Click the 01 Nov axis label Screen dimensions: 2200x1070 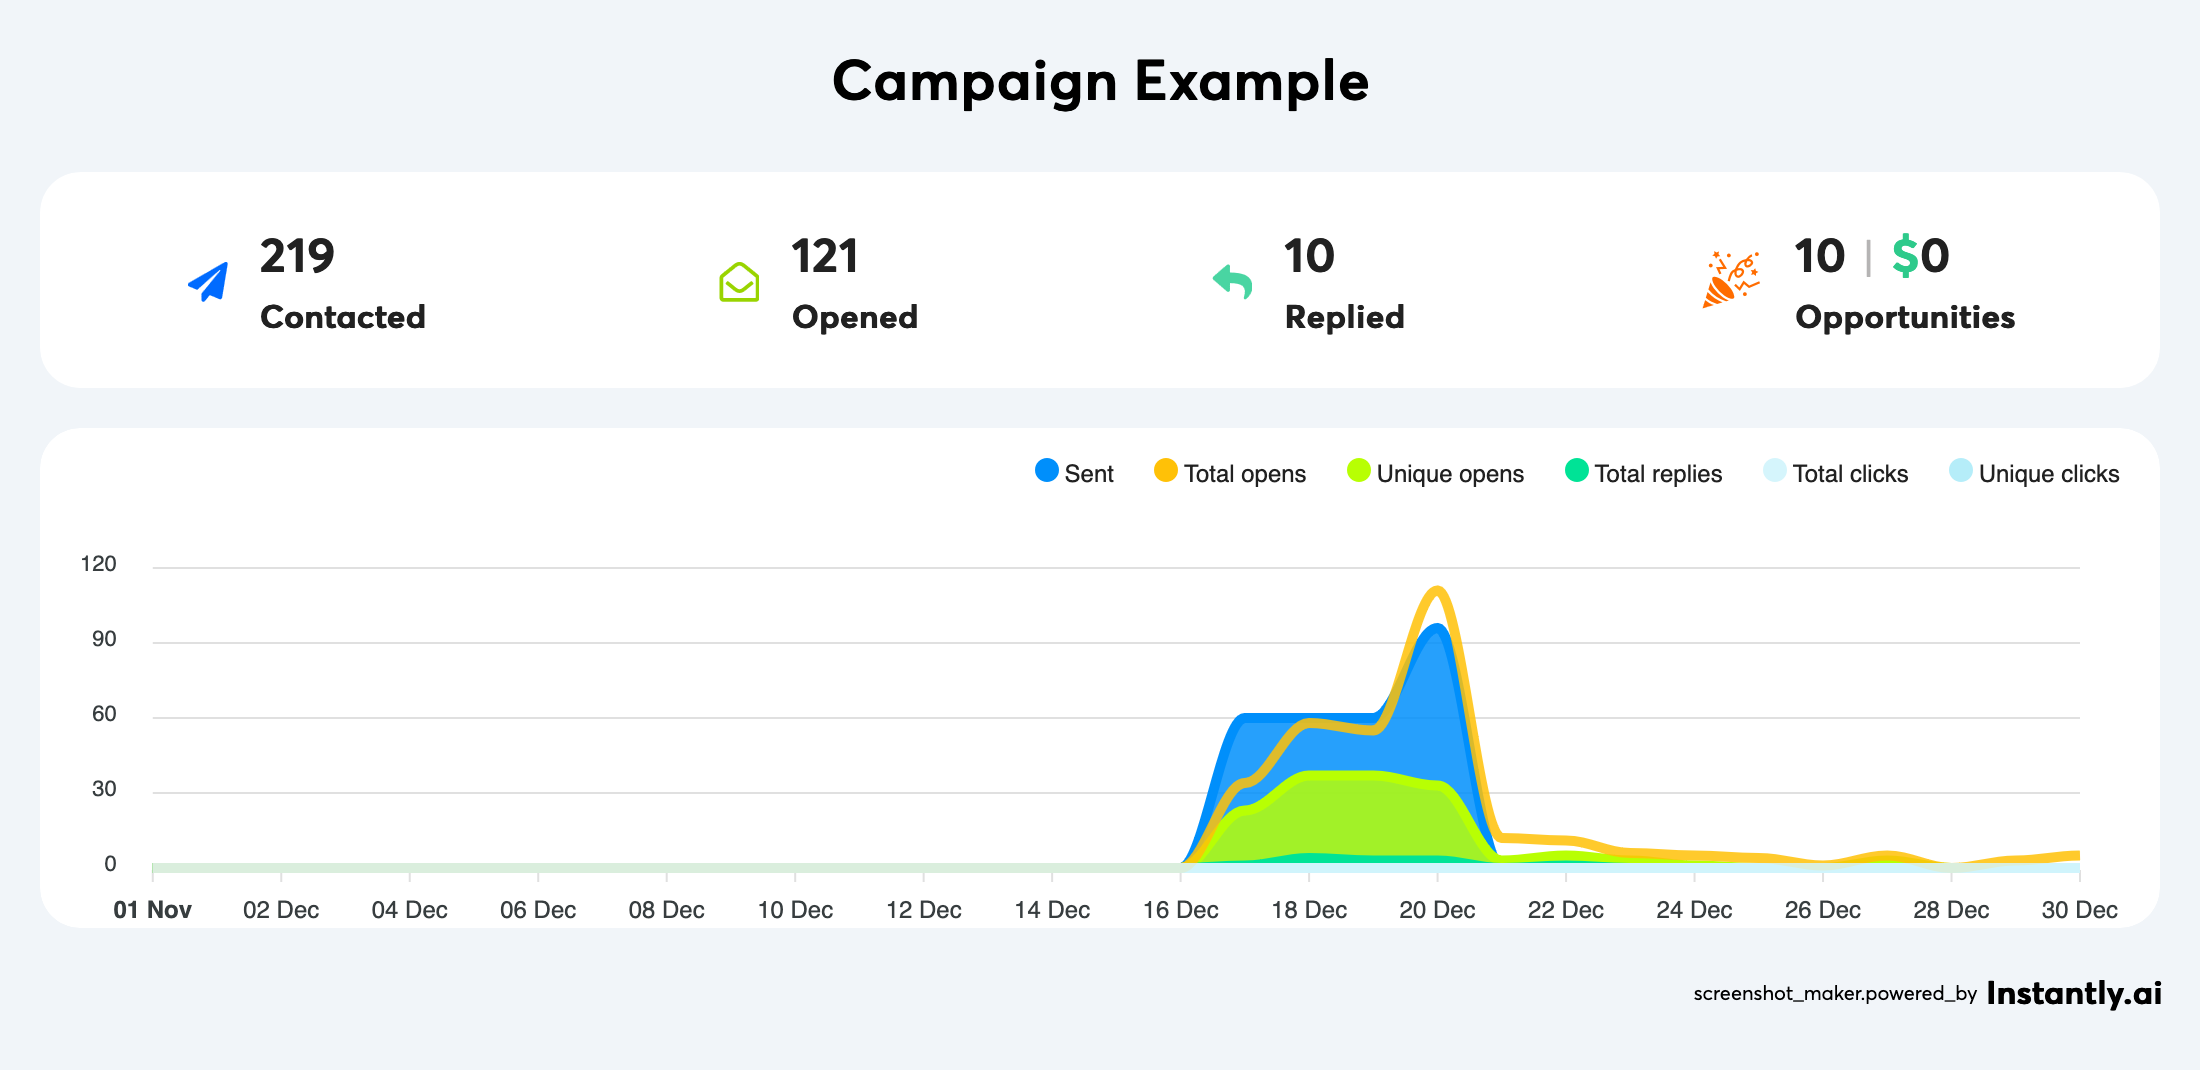pyautogui.click(x=152, y=910)
